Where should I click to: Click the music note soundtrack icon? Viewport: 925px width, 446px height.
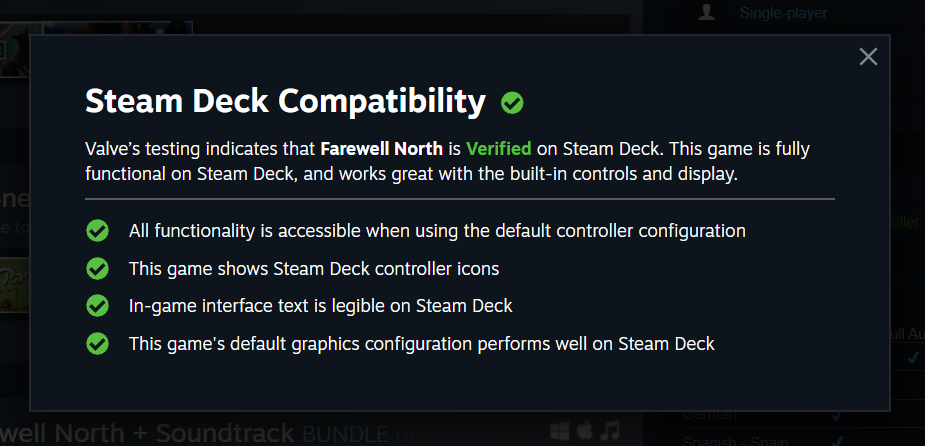coord(610,430)
